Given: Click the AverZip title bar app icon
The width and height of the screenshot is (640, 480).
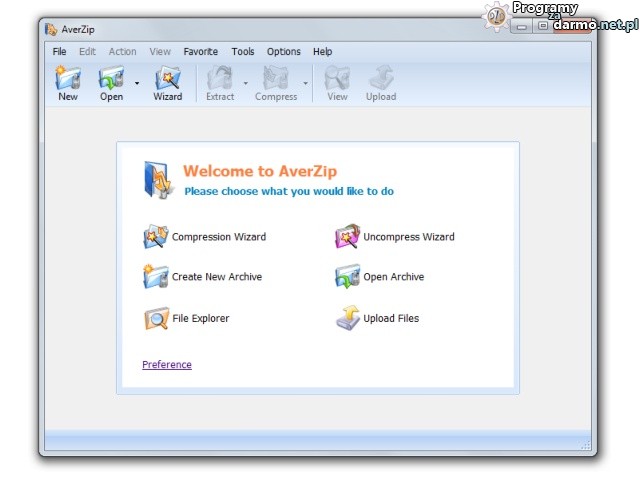Looking at the screenshot, I should 51,30.
